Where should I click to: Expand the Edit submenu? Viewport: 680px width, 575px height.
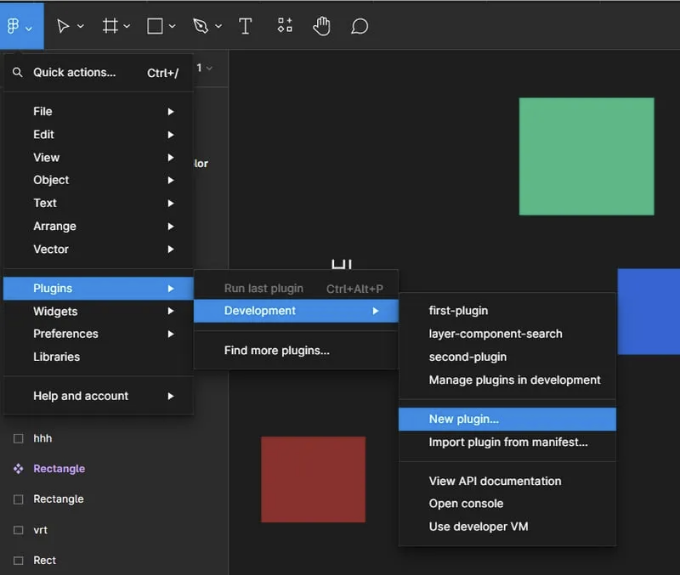coord(98,134)
